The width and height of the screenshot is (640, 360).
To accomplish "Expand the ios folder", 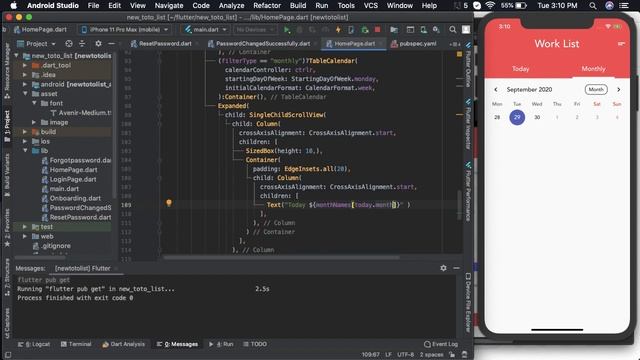I will tap(25, 141).
